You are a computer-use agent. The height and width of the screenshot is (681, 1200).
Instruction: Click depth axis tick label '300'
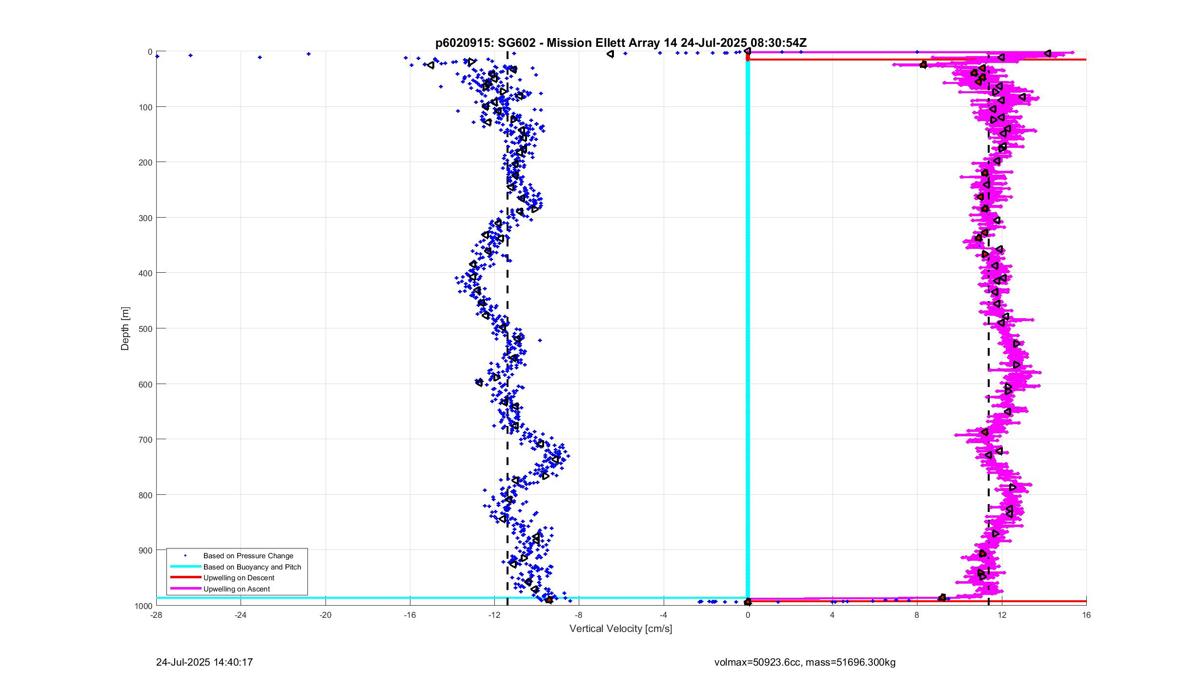coord(144,218)
